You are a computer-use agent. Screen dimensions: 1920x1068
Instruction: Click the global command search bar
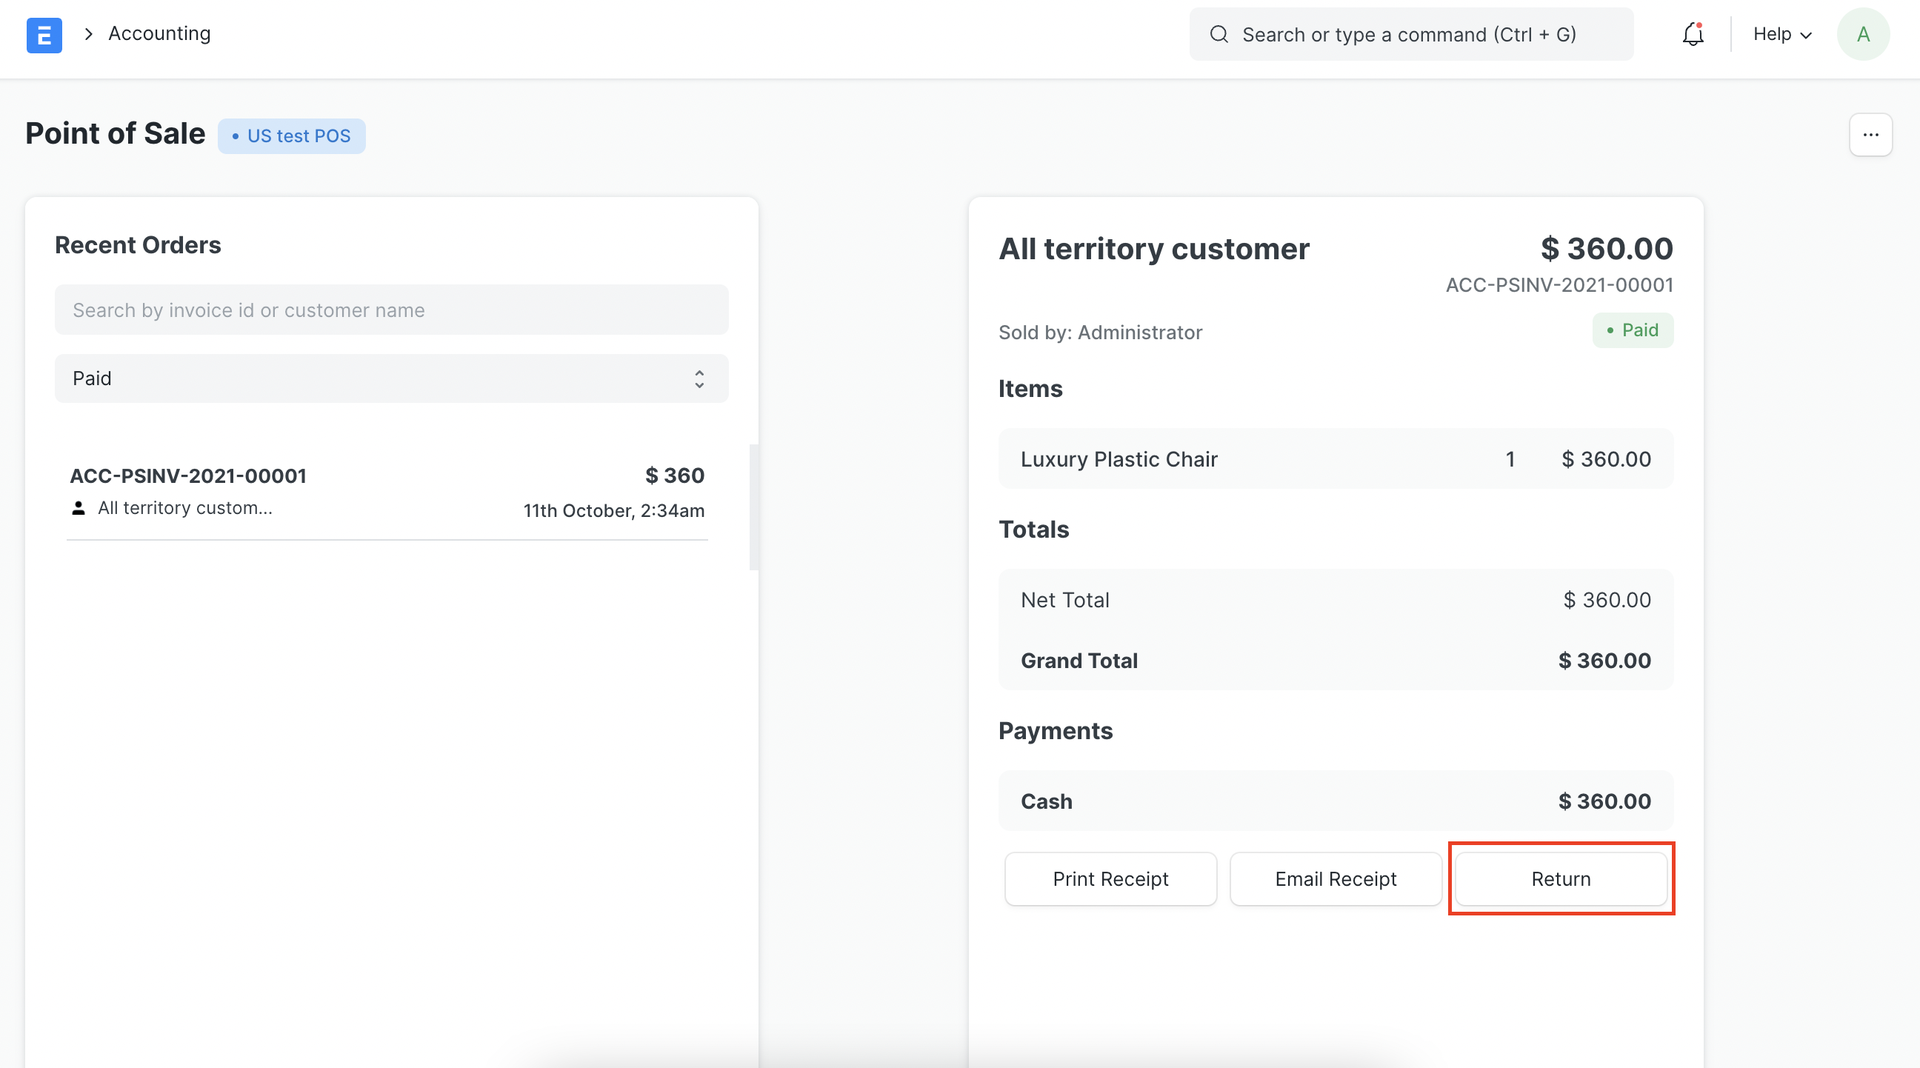click(1410, 35)
